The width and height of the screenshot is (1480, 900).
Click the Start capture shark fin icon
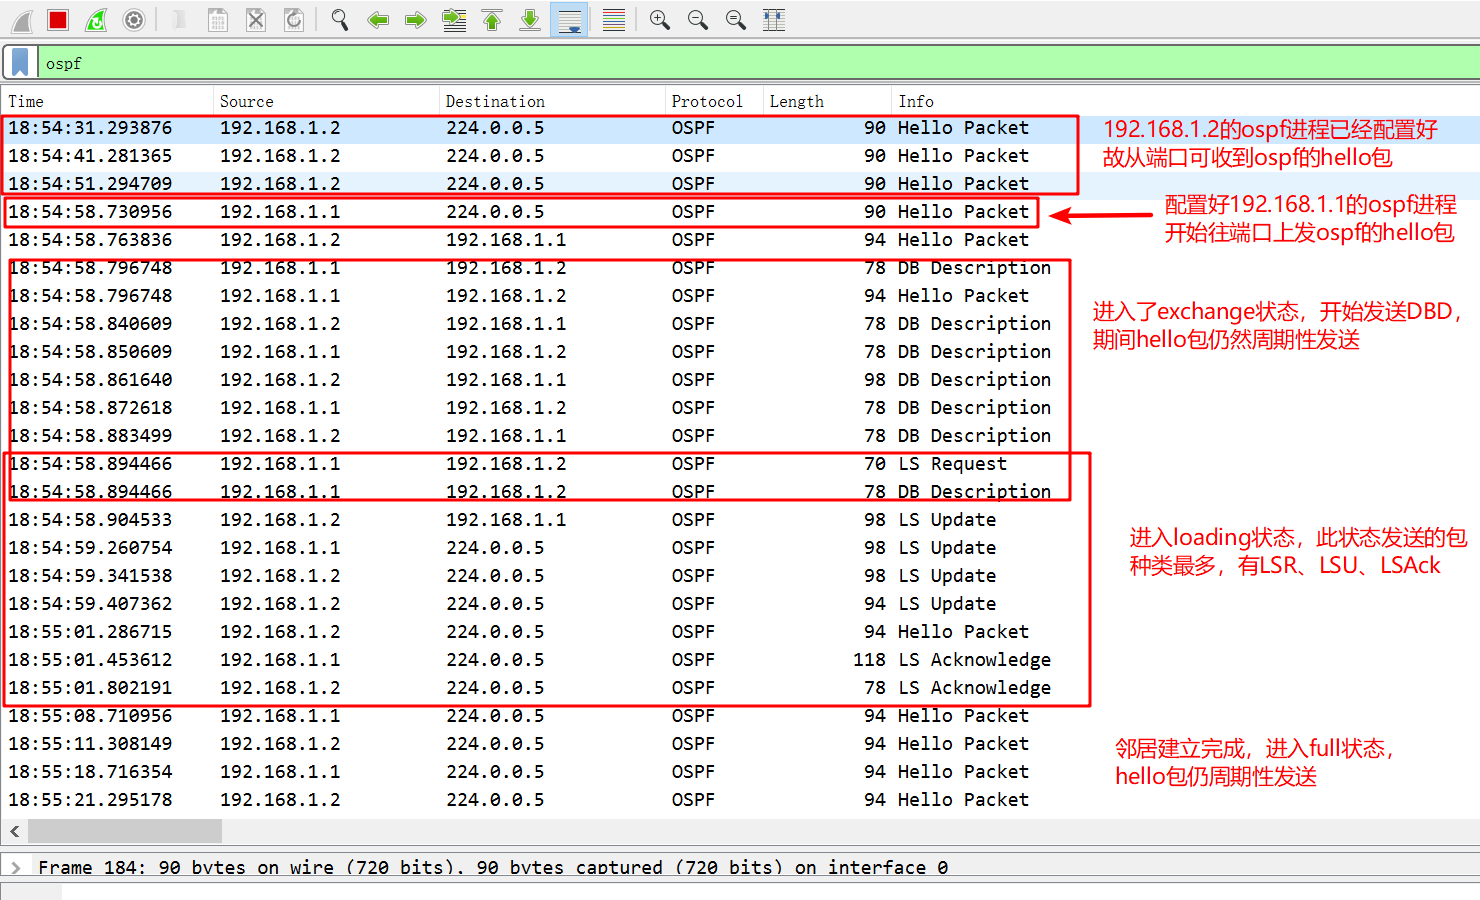(x=22, y=20)
